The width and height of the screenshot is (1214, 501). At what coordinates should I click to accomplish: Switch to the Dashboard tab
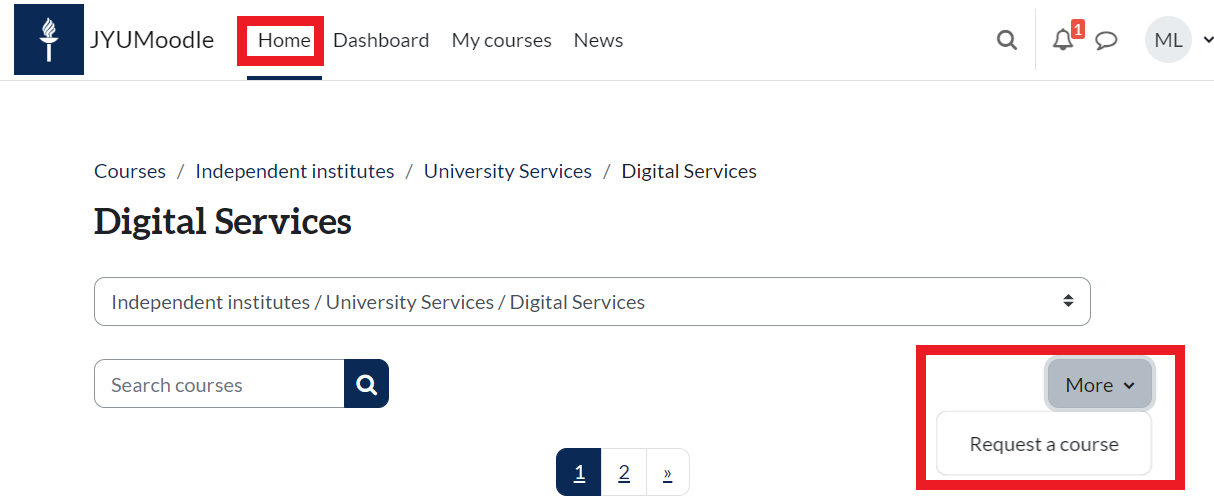[x=381, y=41]
